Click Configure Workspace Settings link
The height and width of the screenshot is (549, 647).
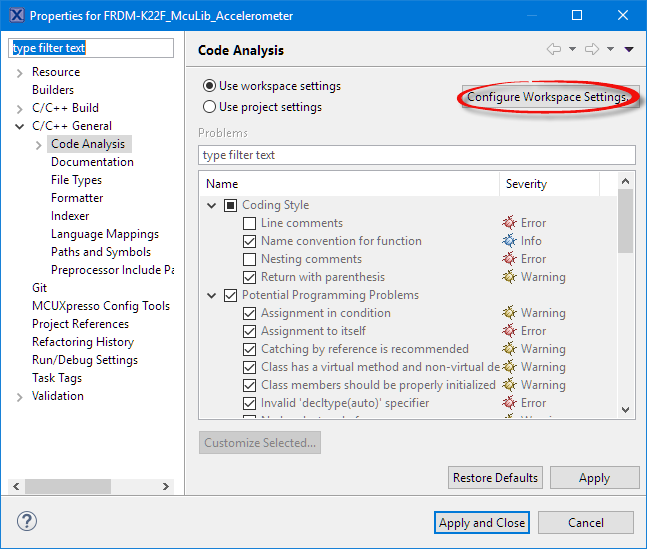548,97
